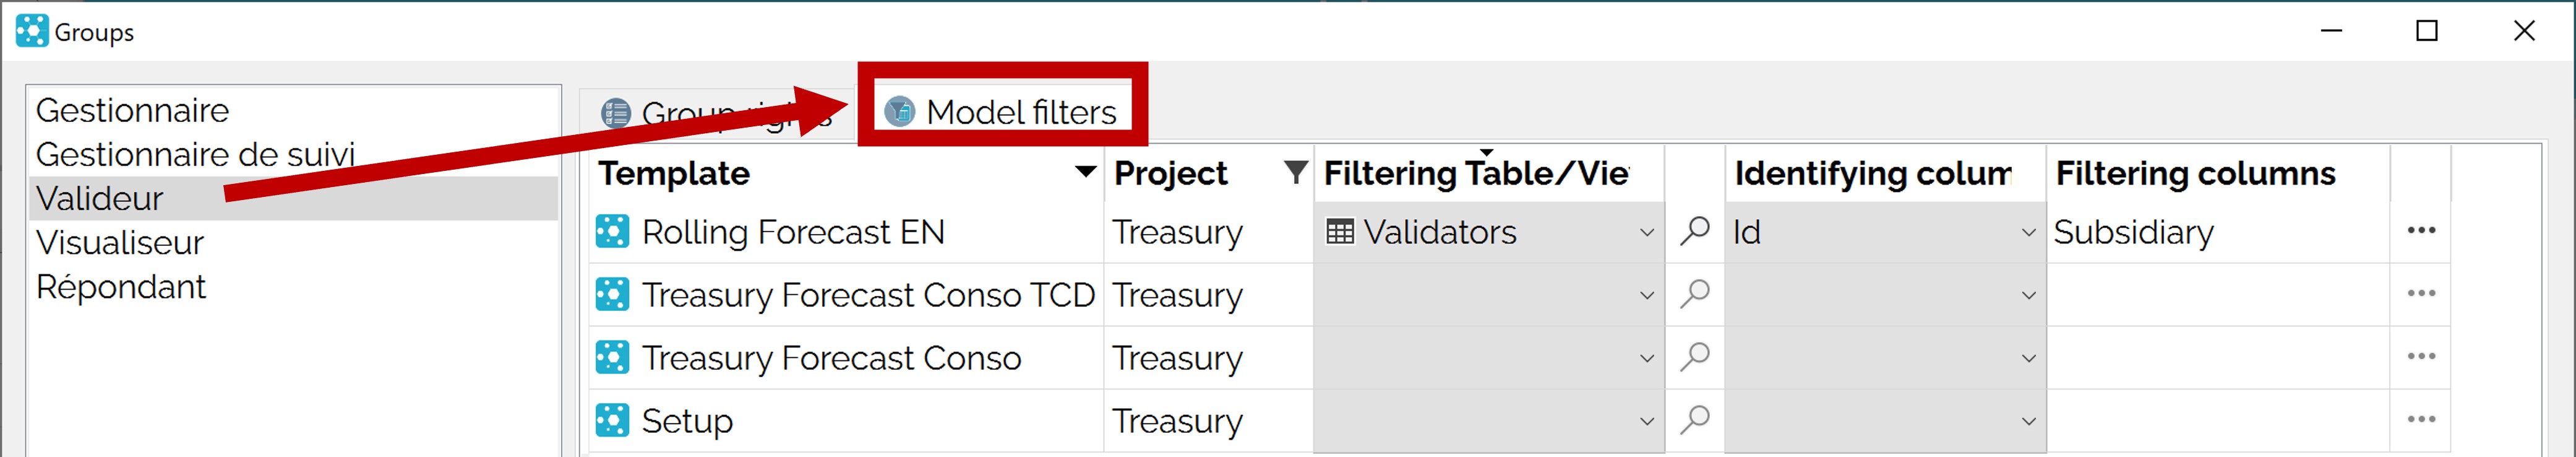Image resolution: width=2576 pixels, height=457 pixels.
Task: Open the Template column header dropdown arrow
Action: (1085, 172)
